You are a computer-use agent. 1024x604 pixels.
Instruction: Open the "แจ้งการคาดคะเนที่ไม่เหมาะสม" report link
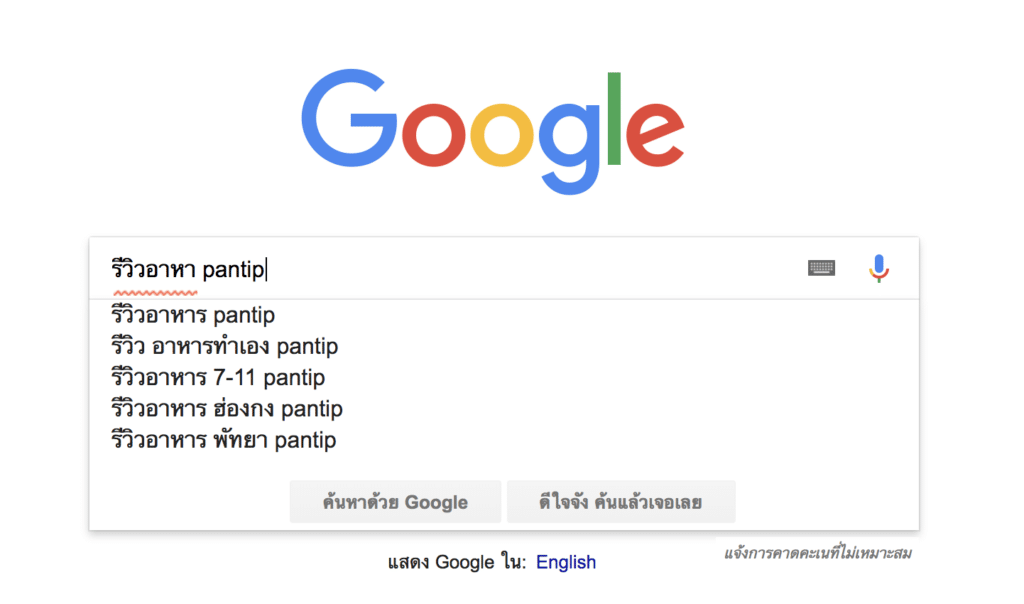tap(817, 552)
